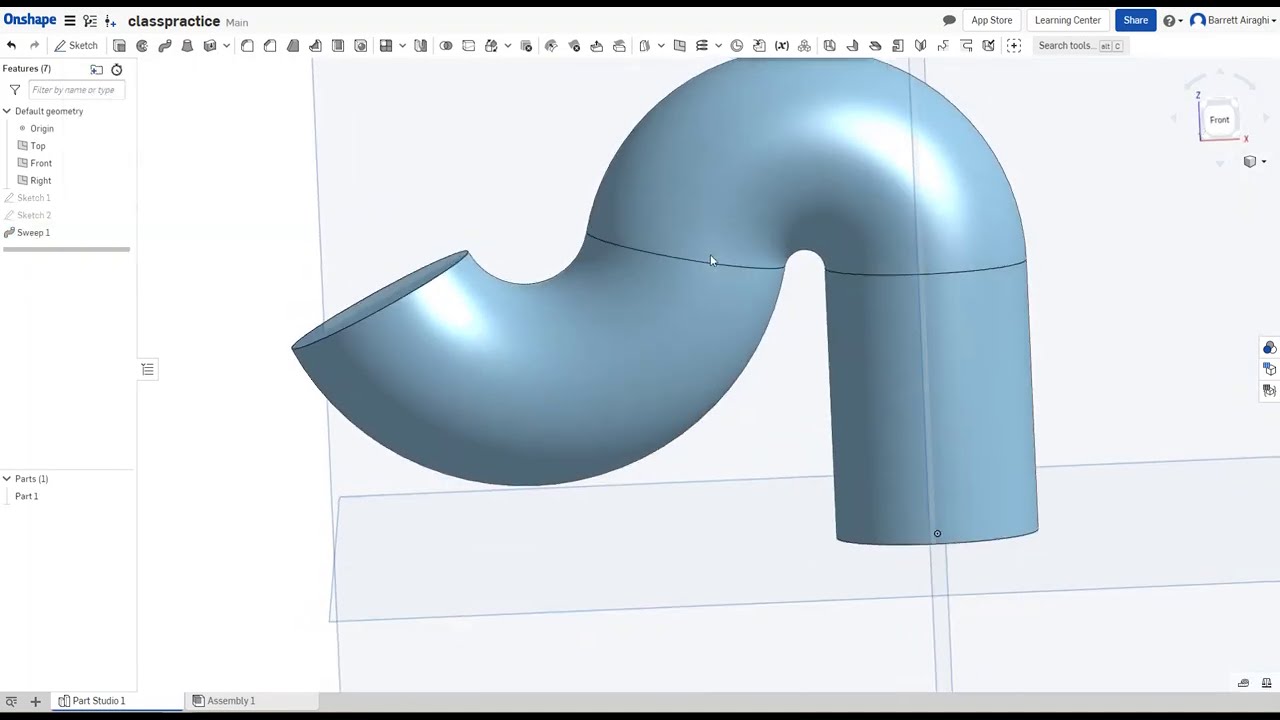This screenshot has width=1280, height=720.
Task: Collapse the Default geometry group
Action: (7, 111)
